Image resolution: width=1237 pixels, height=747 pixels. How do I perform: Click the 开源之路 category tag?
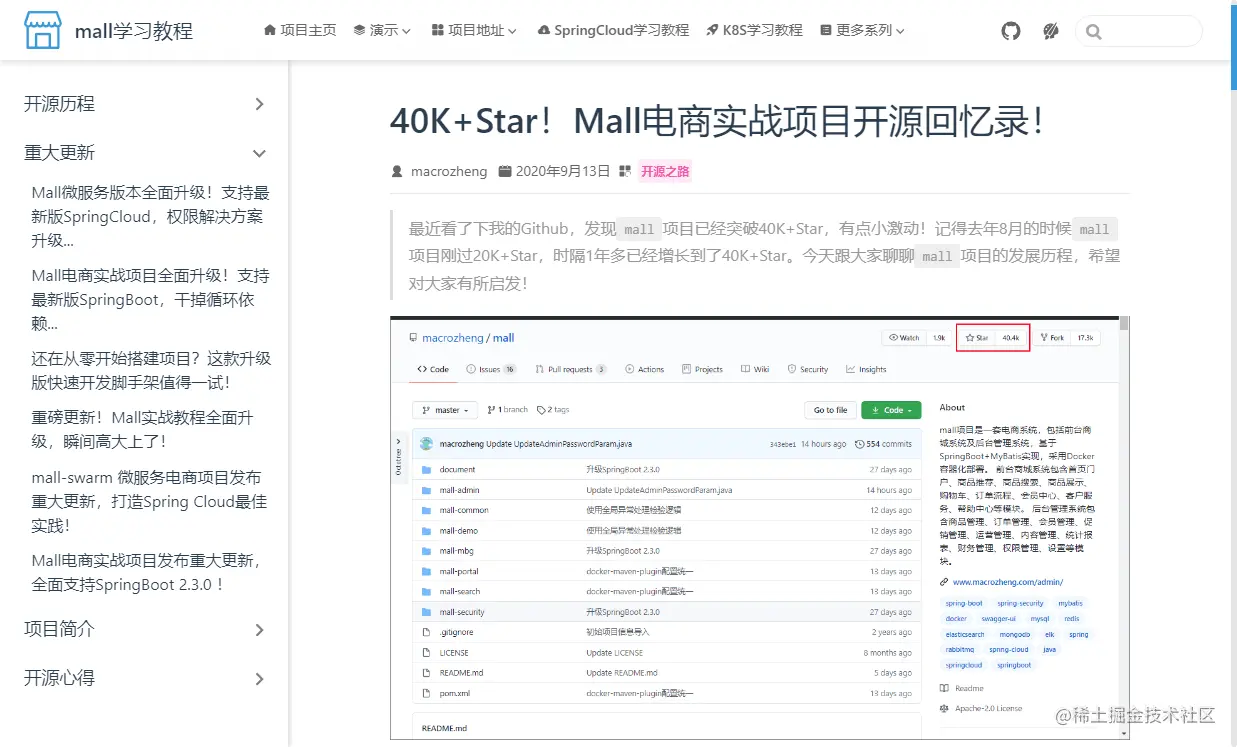tap(665, 171)
